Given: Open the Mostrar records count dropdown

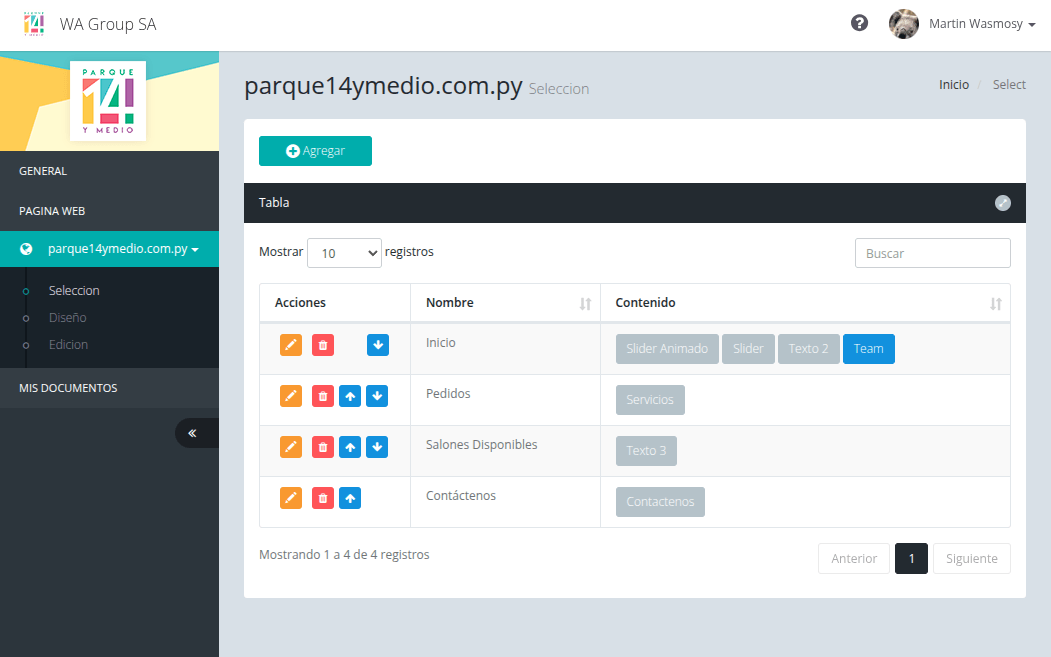Looking at the screenshot, I should [x=345, y=253].
